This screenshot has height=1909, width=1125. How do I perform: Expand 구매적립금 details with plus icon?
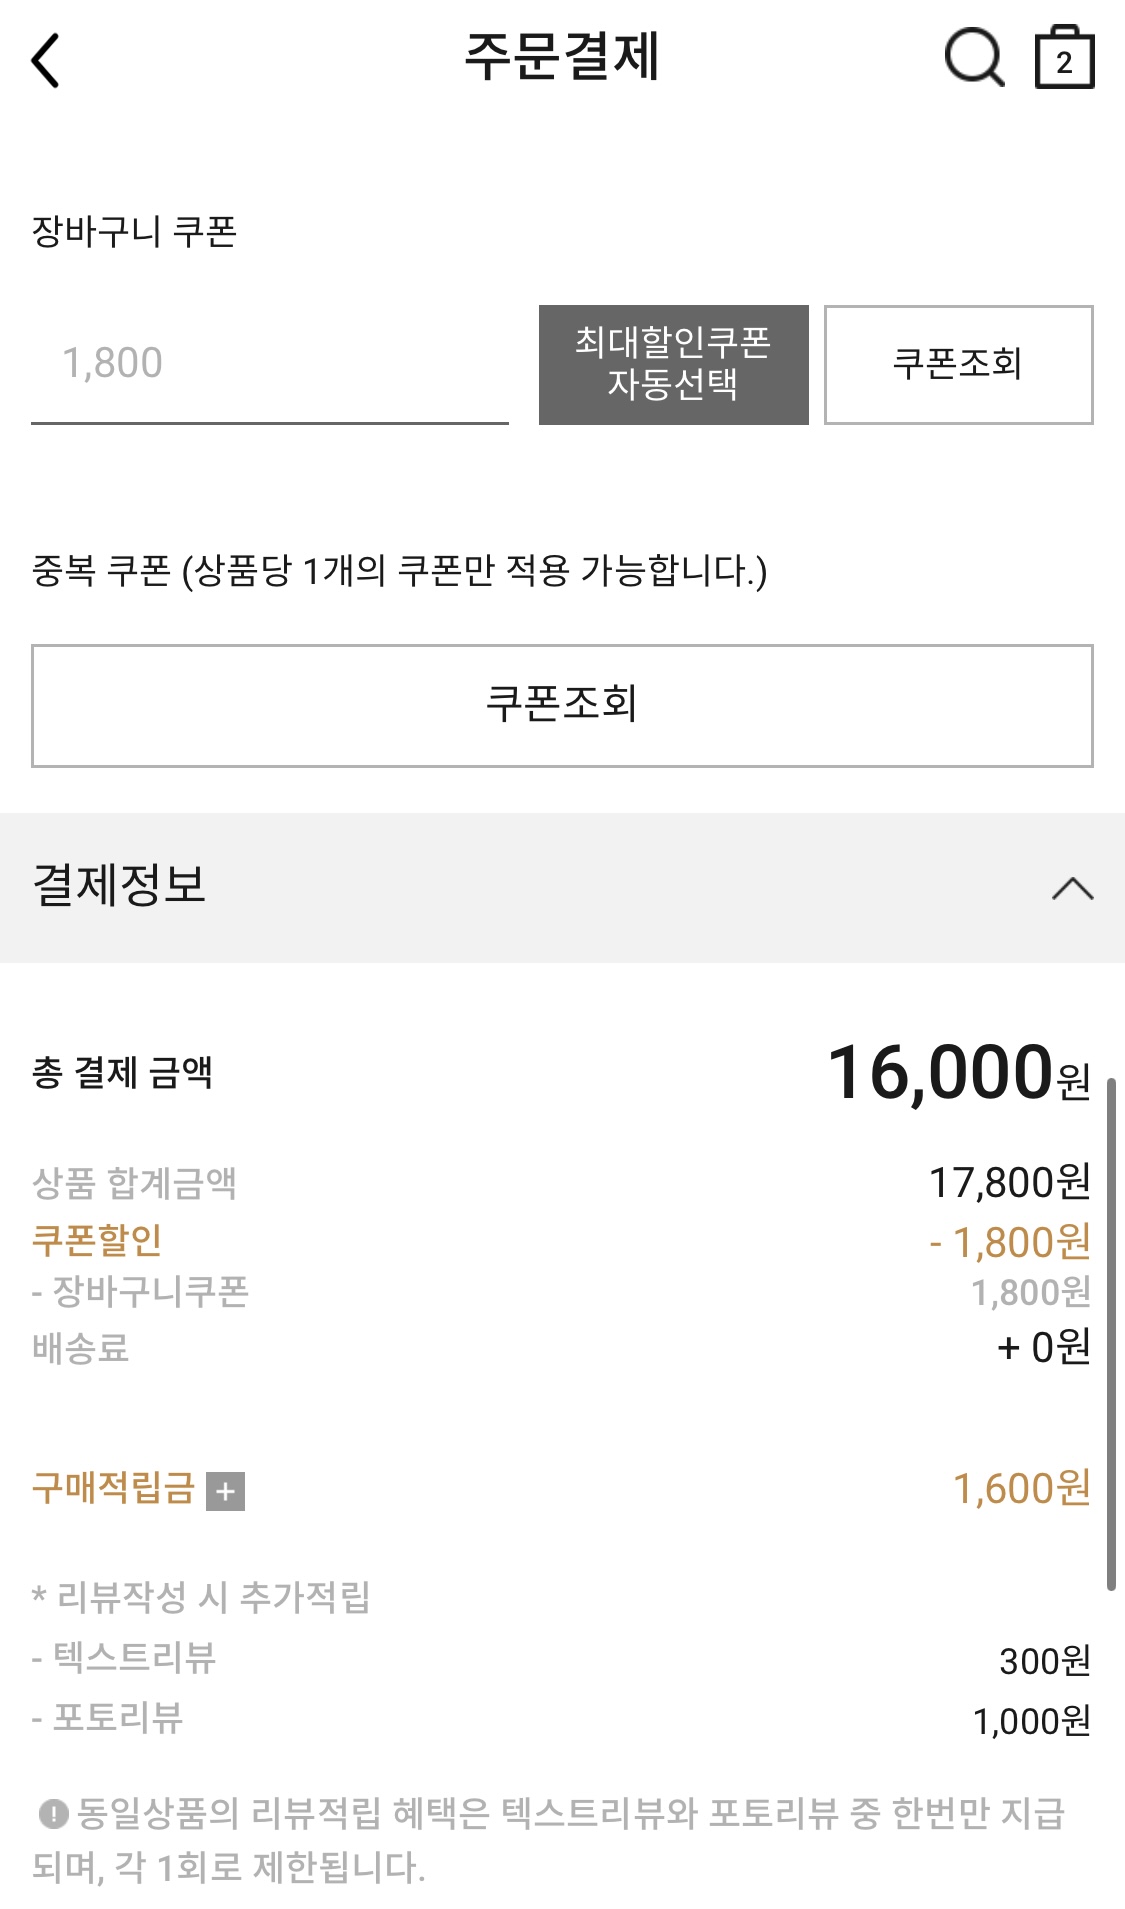coord(225,1491)
